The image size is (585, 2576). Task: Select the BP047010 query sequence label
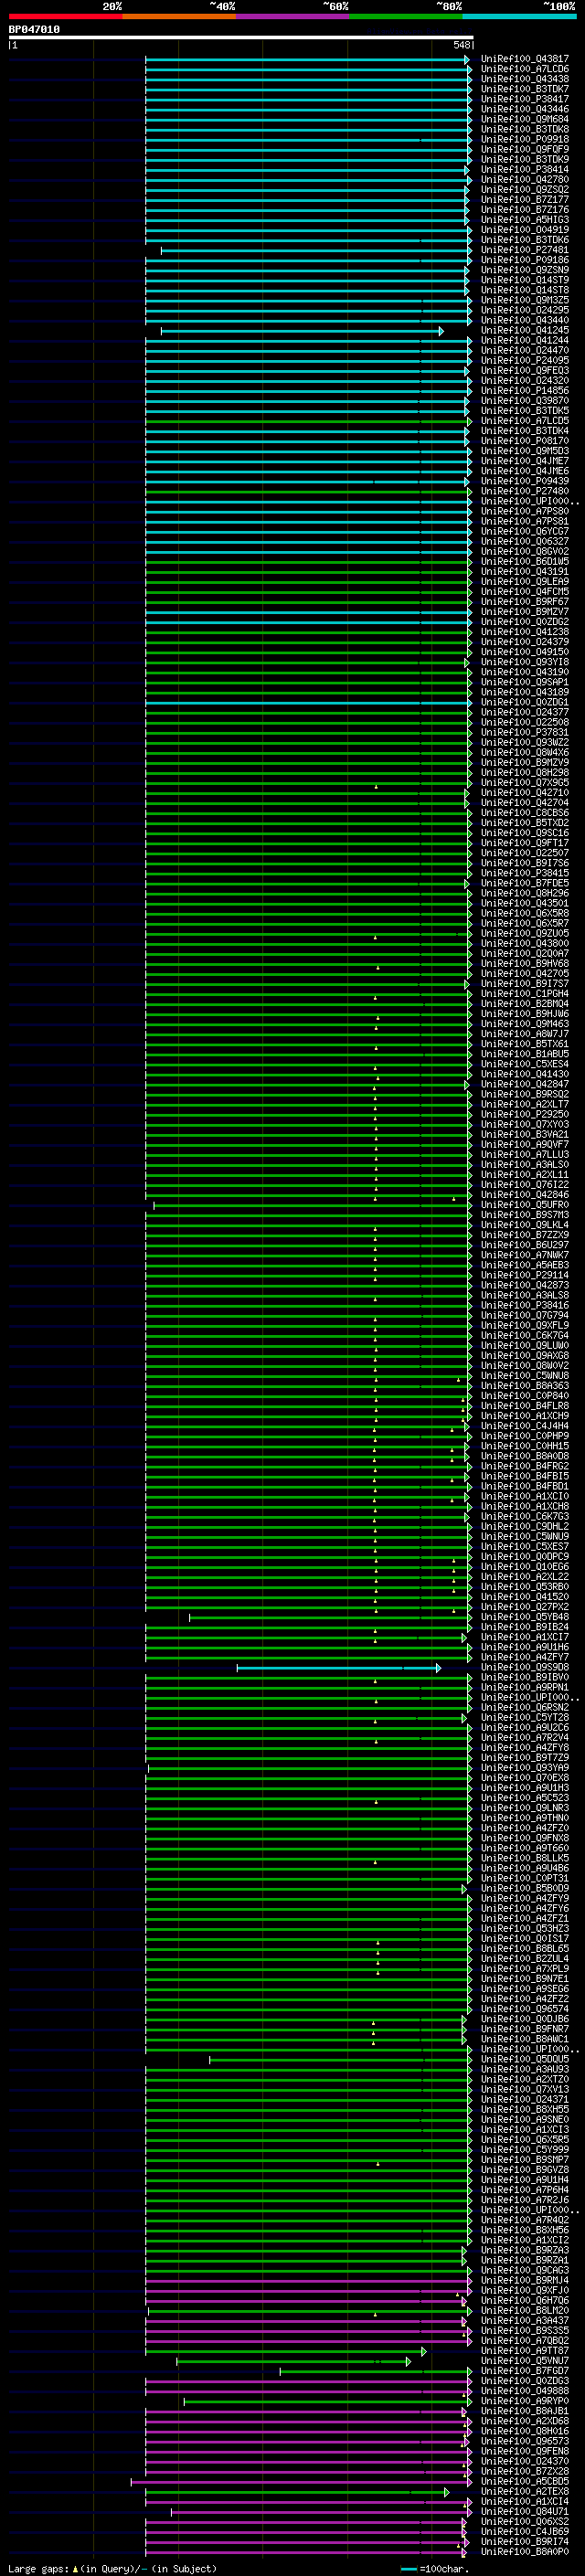click(34, 29)
